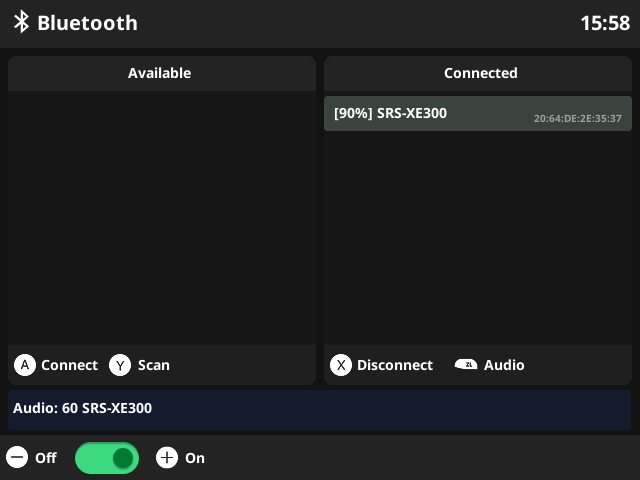Select the On label
Viewport: 640px width, 480px height.
click(195, 458)
